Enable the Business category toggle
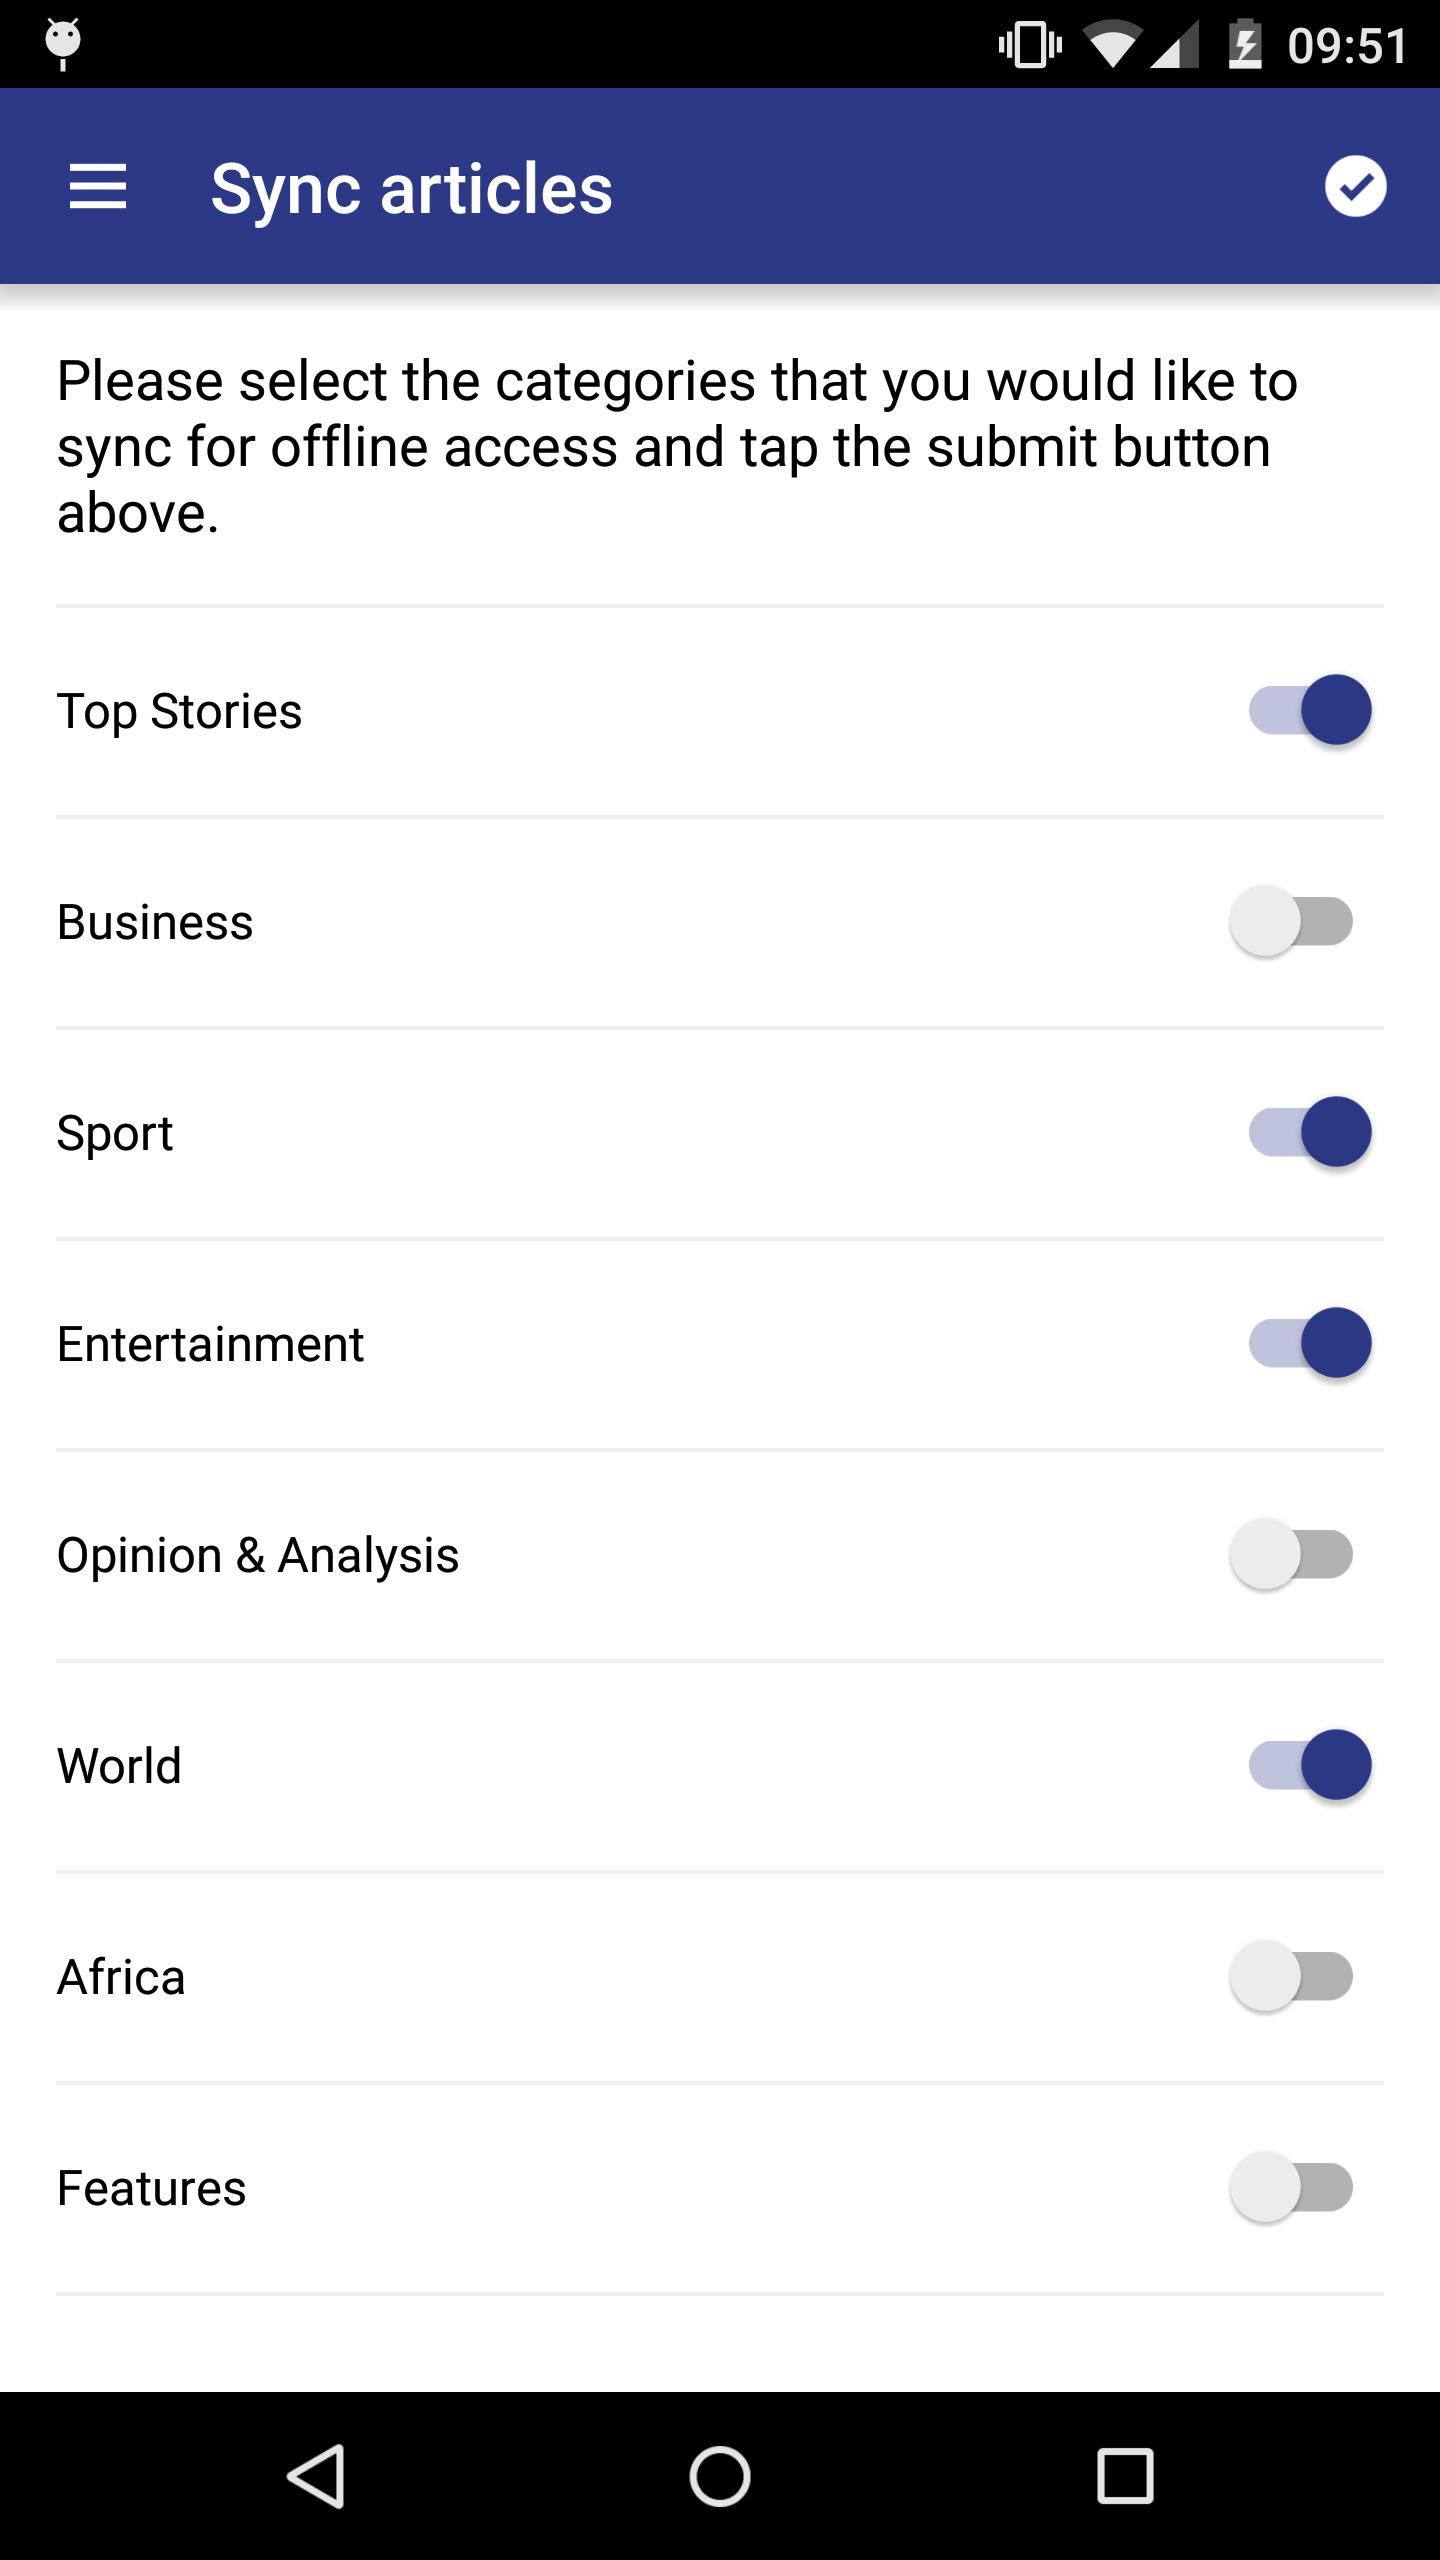Image resolution: width=1440 pixels, height=2560 pixels. click(x=1291, y=921)
